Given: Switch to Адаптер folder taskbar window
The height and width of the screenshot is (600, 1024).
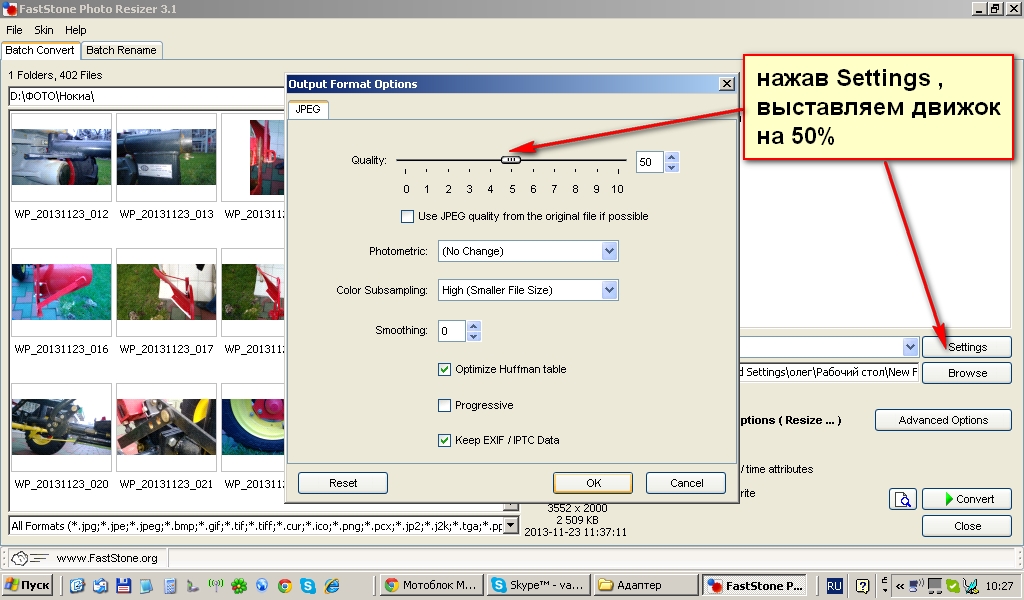Looking at the screenshot, I should coord(646,586).
